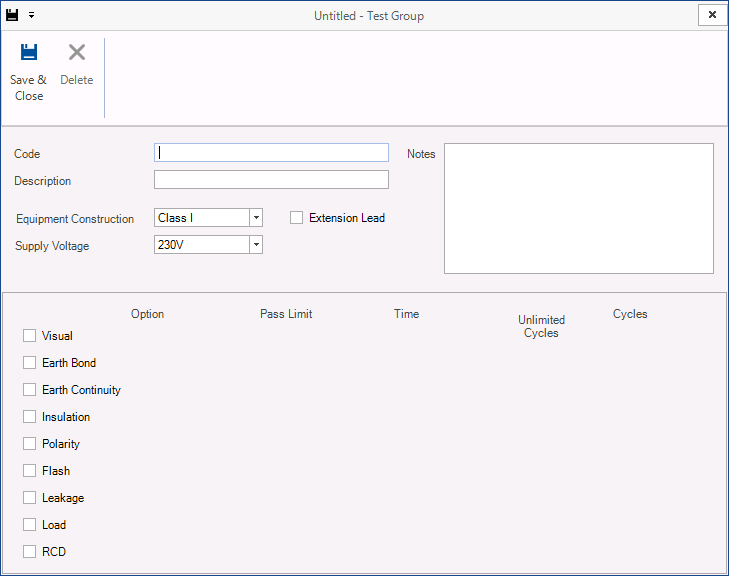Enable the RCD test checkbox
The width and height of the screenshot is (729, 576).
[29, 551]
